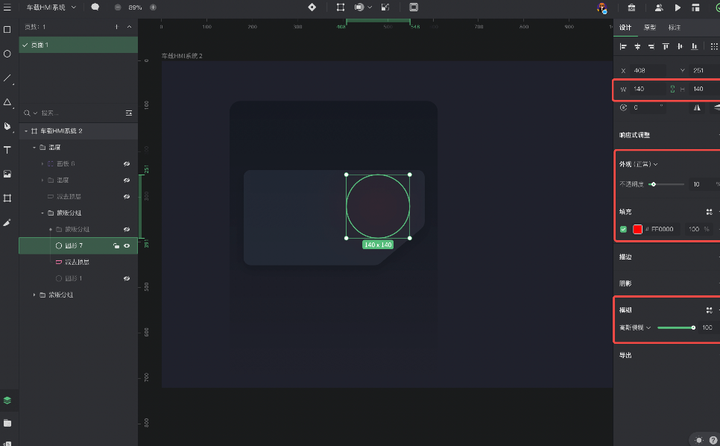720x446 pixels.
Task: Toggle visibility of second nested folder layer
Action: point(127,180)
